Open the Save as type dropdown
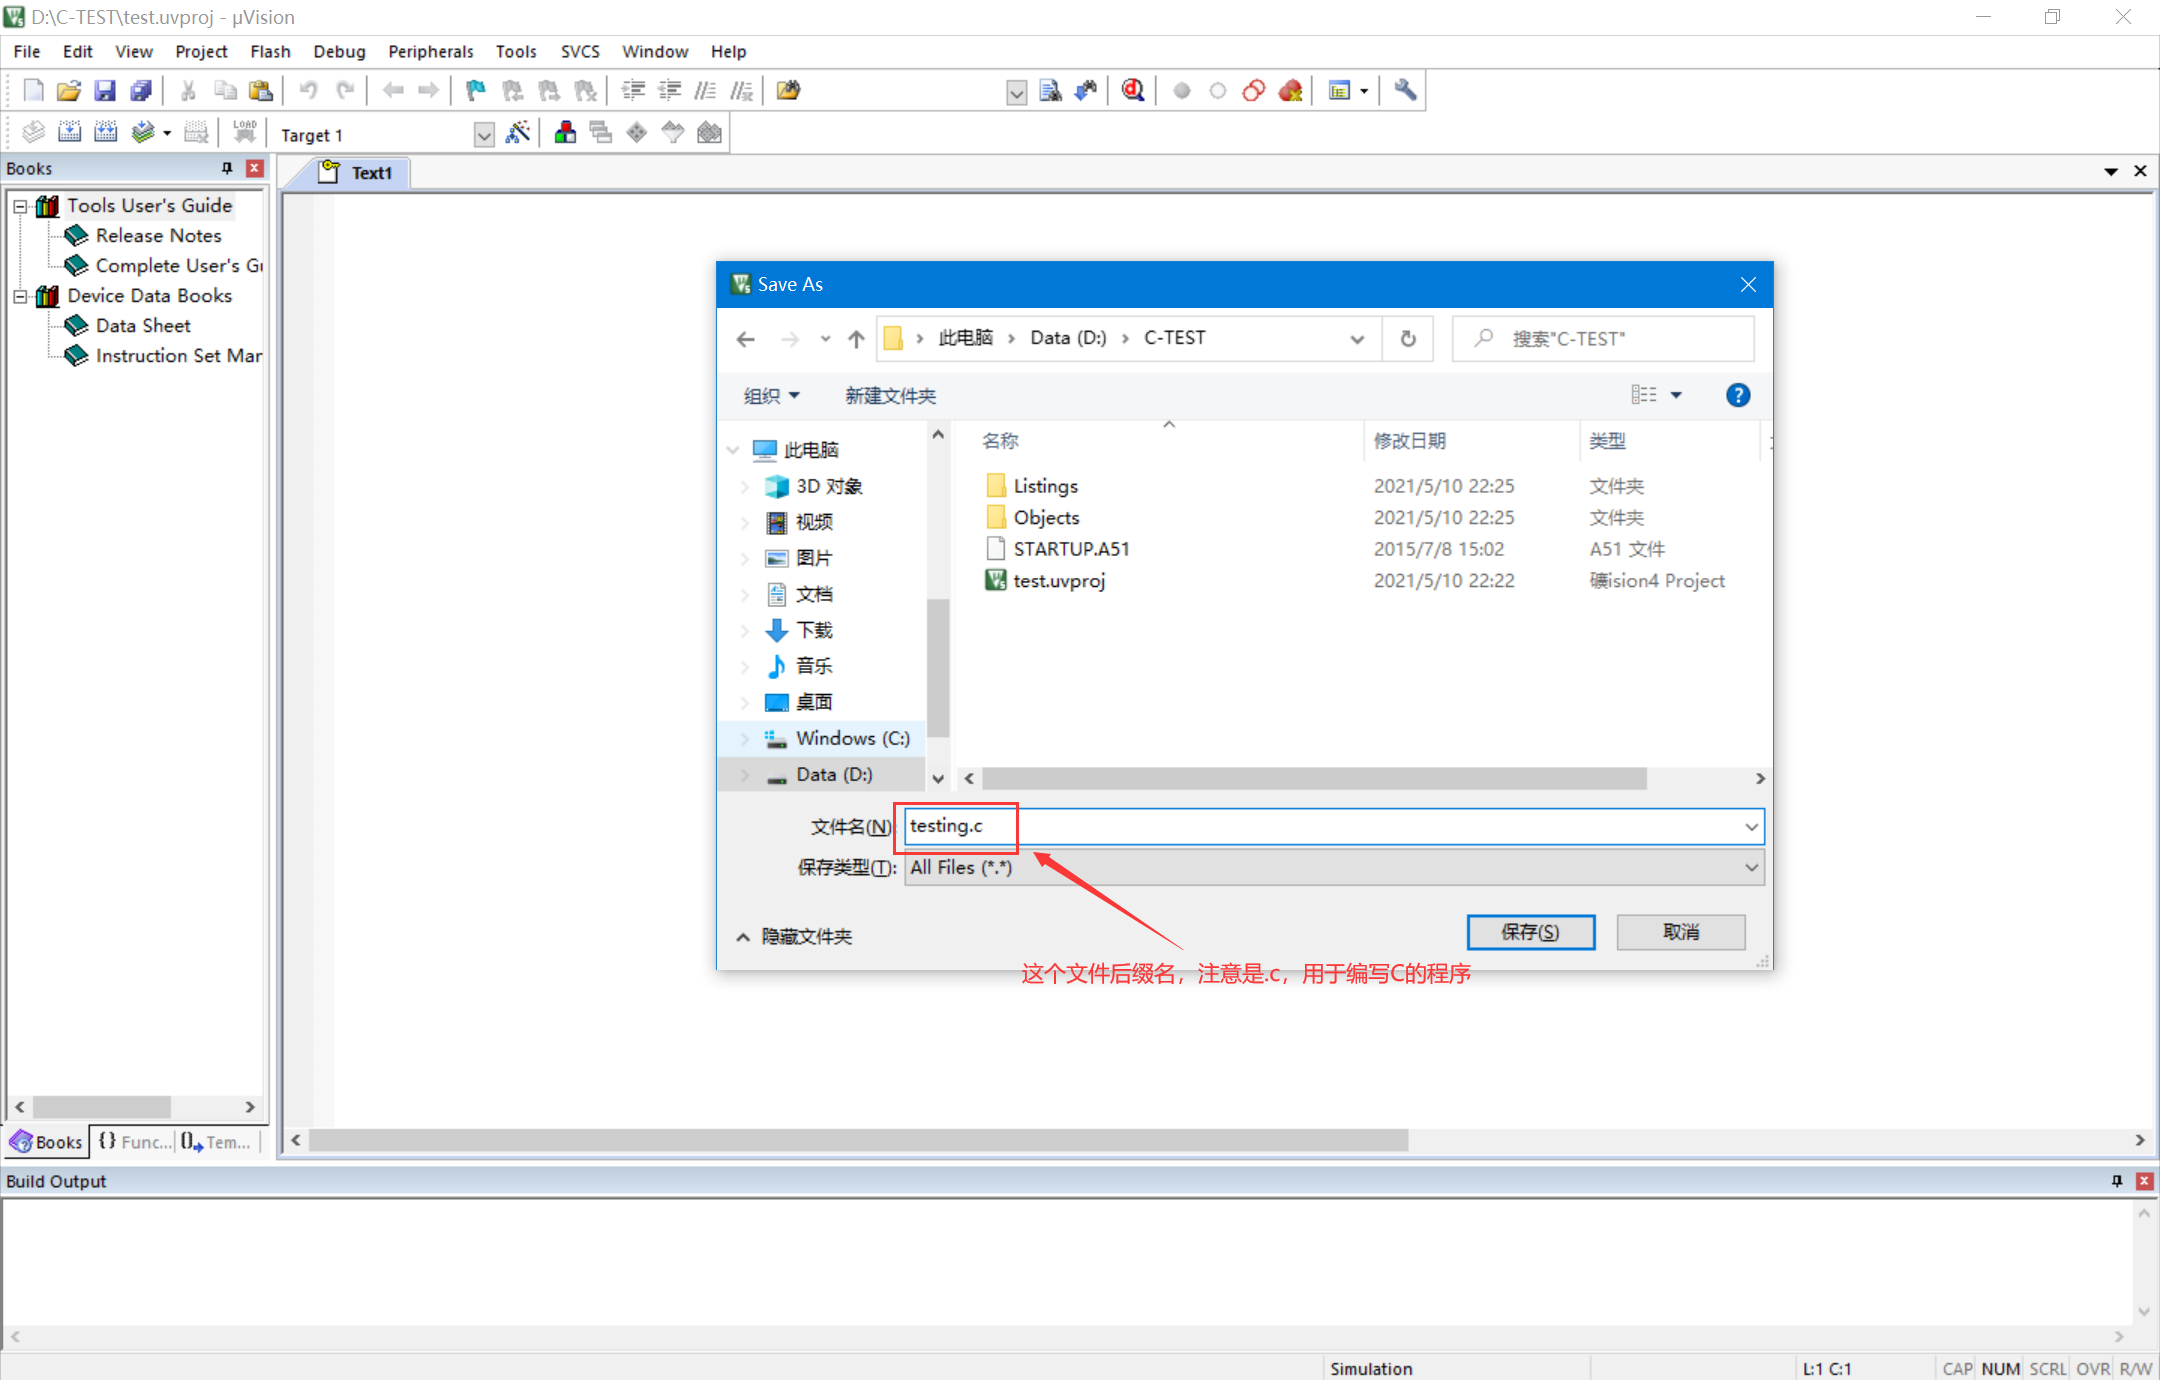 point(1751,867)
